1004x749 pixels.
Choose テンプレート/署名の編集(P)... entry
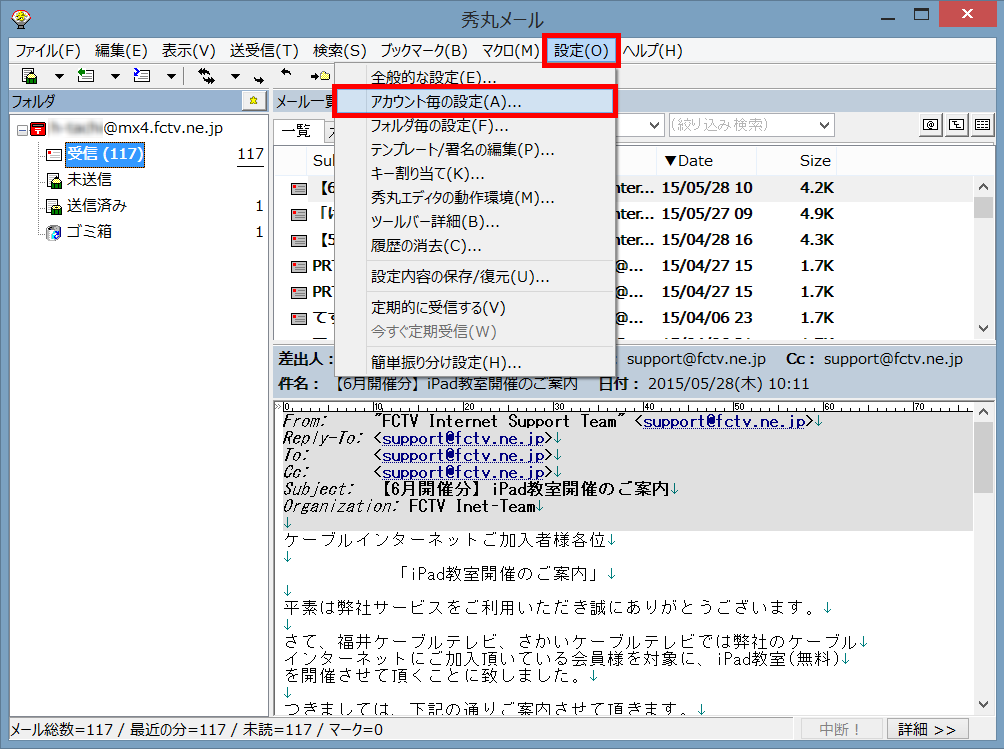tap(474, 150)
